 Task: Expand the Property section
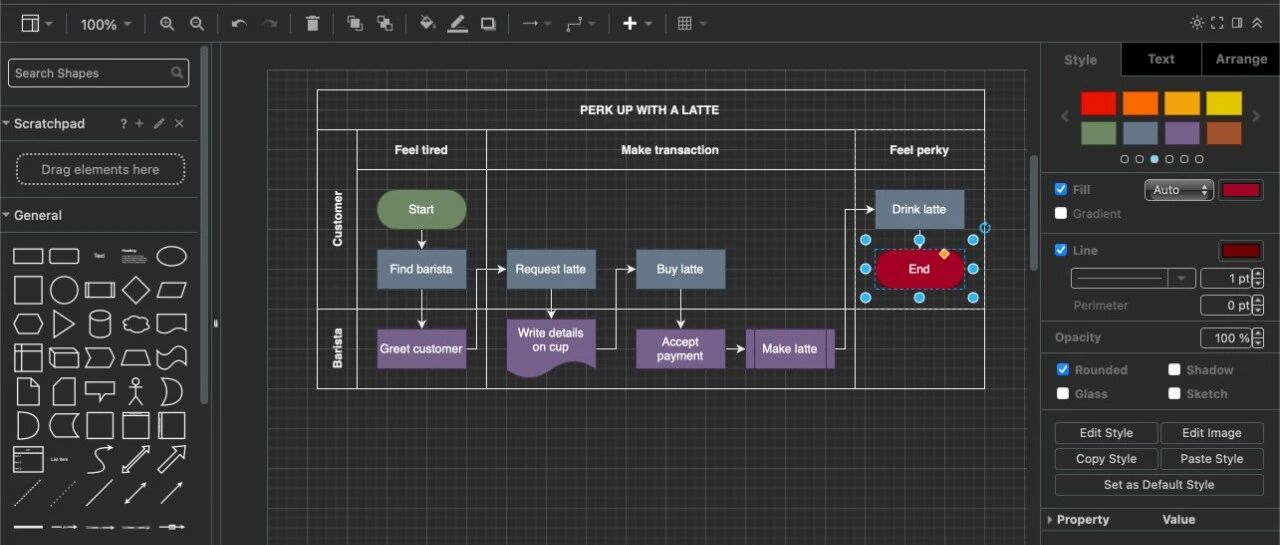1049,519
